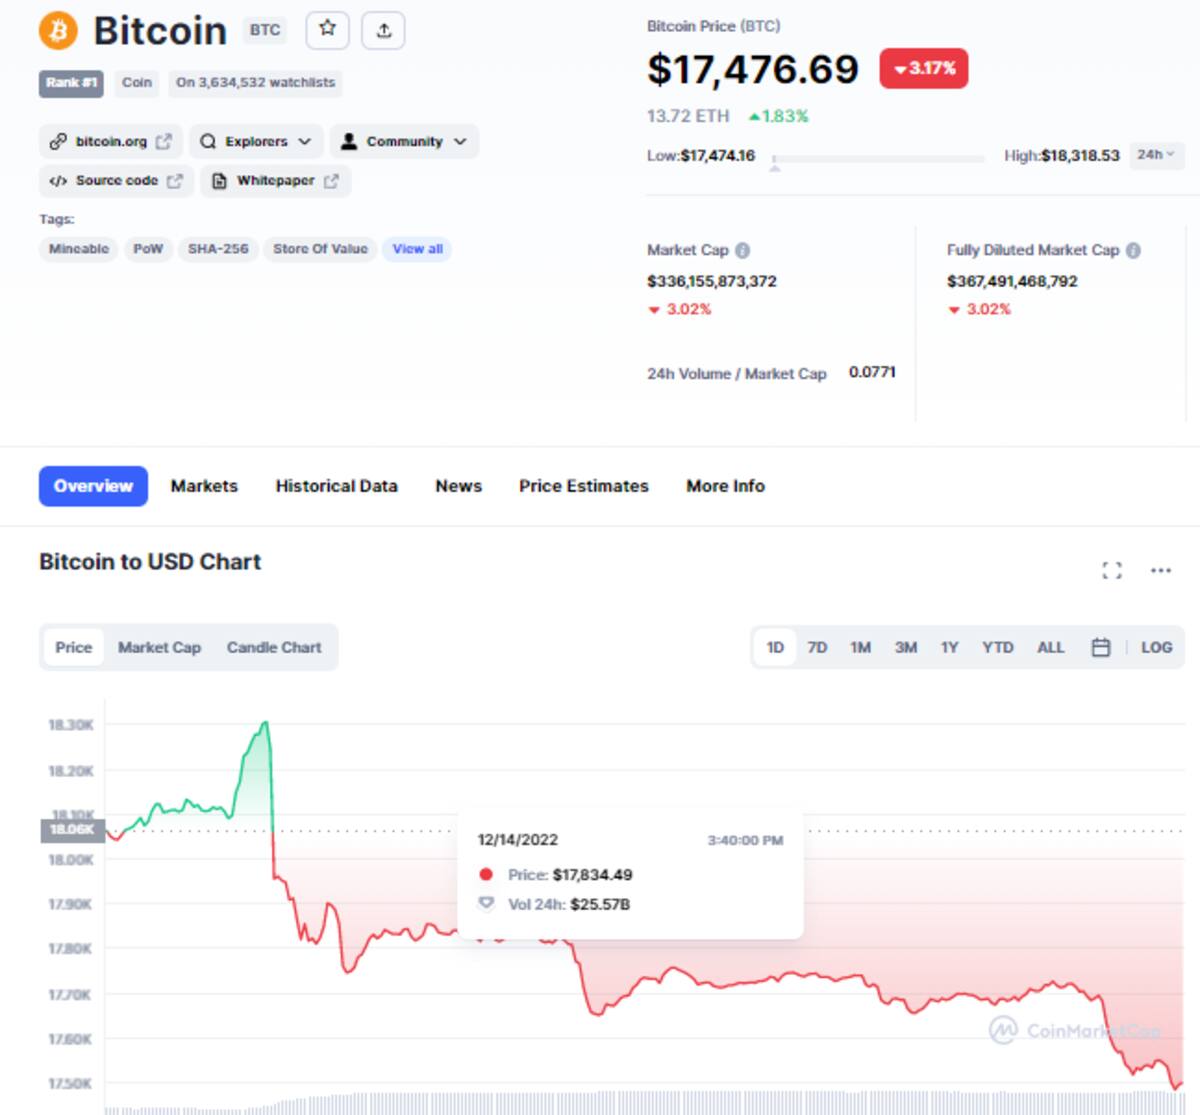The image size is (1200, 1115).
Task: Select the YTD time range
Action: [x=997, y=648]
